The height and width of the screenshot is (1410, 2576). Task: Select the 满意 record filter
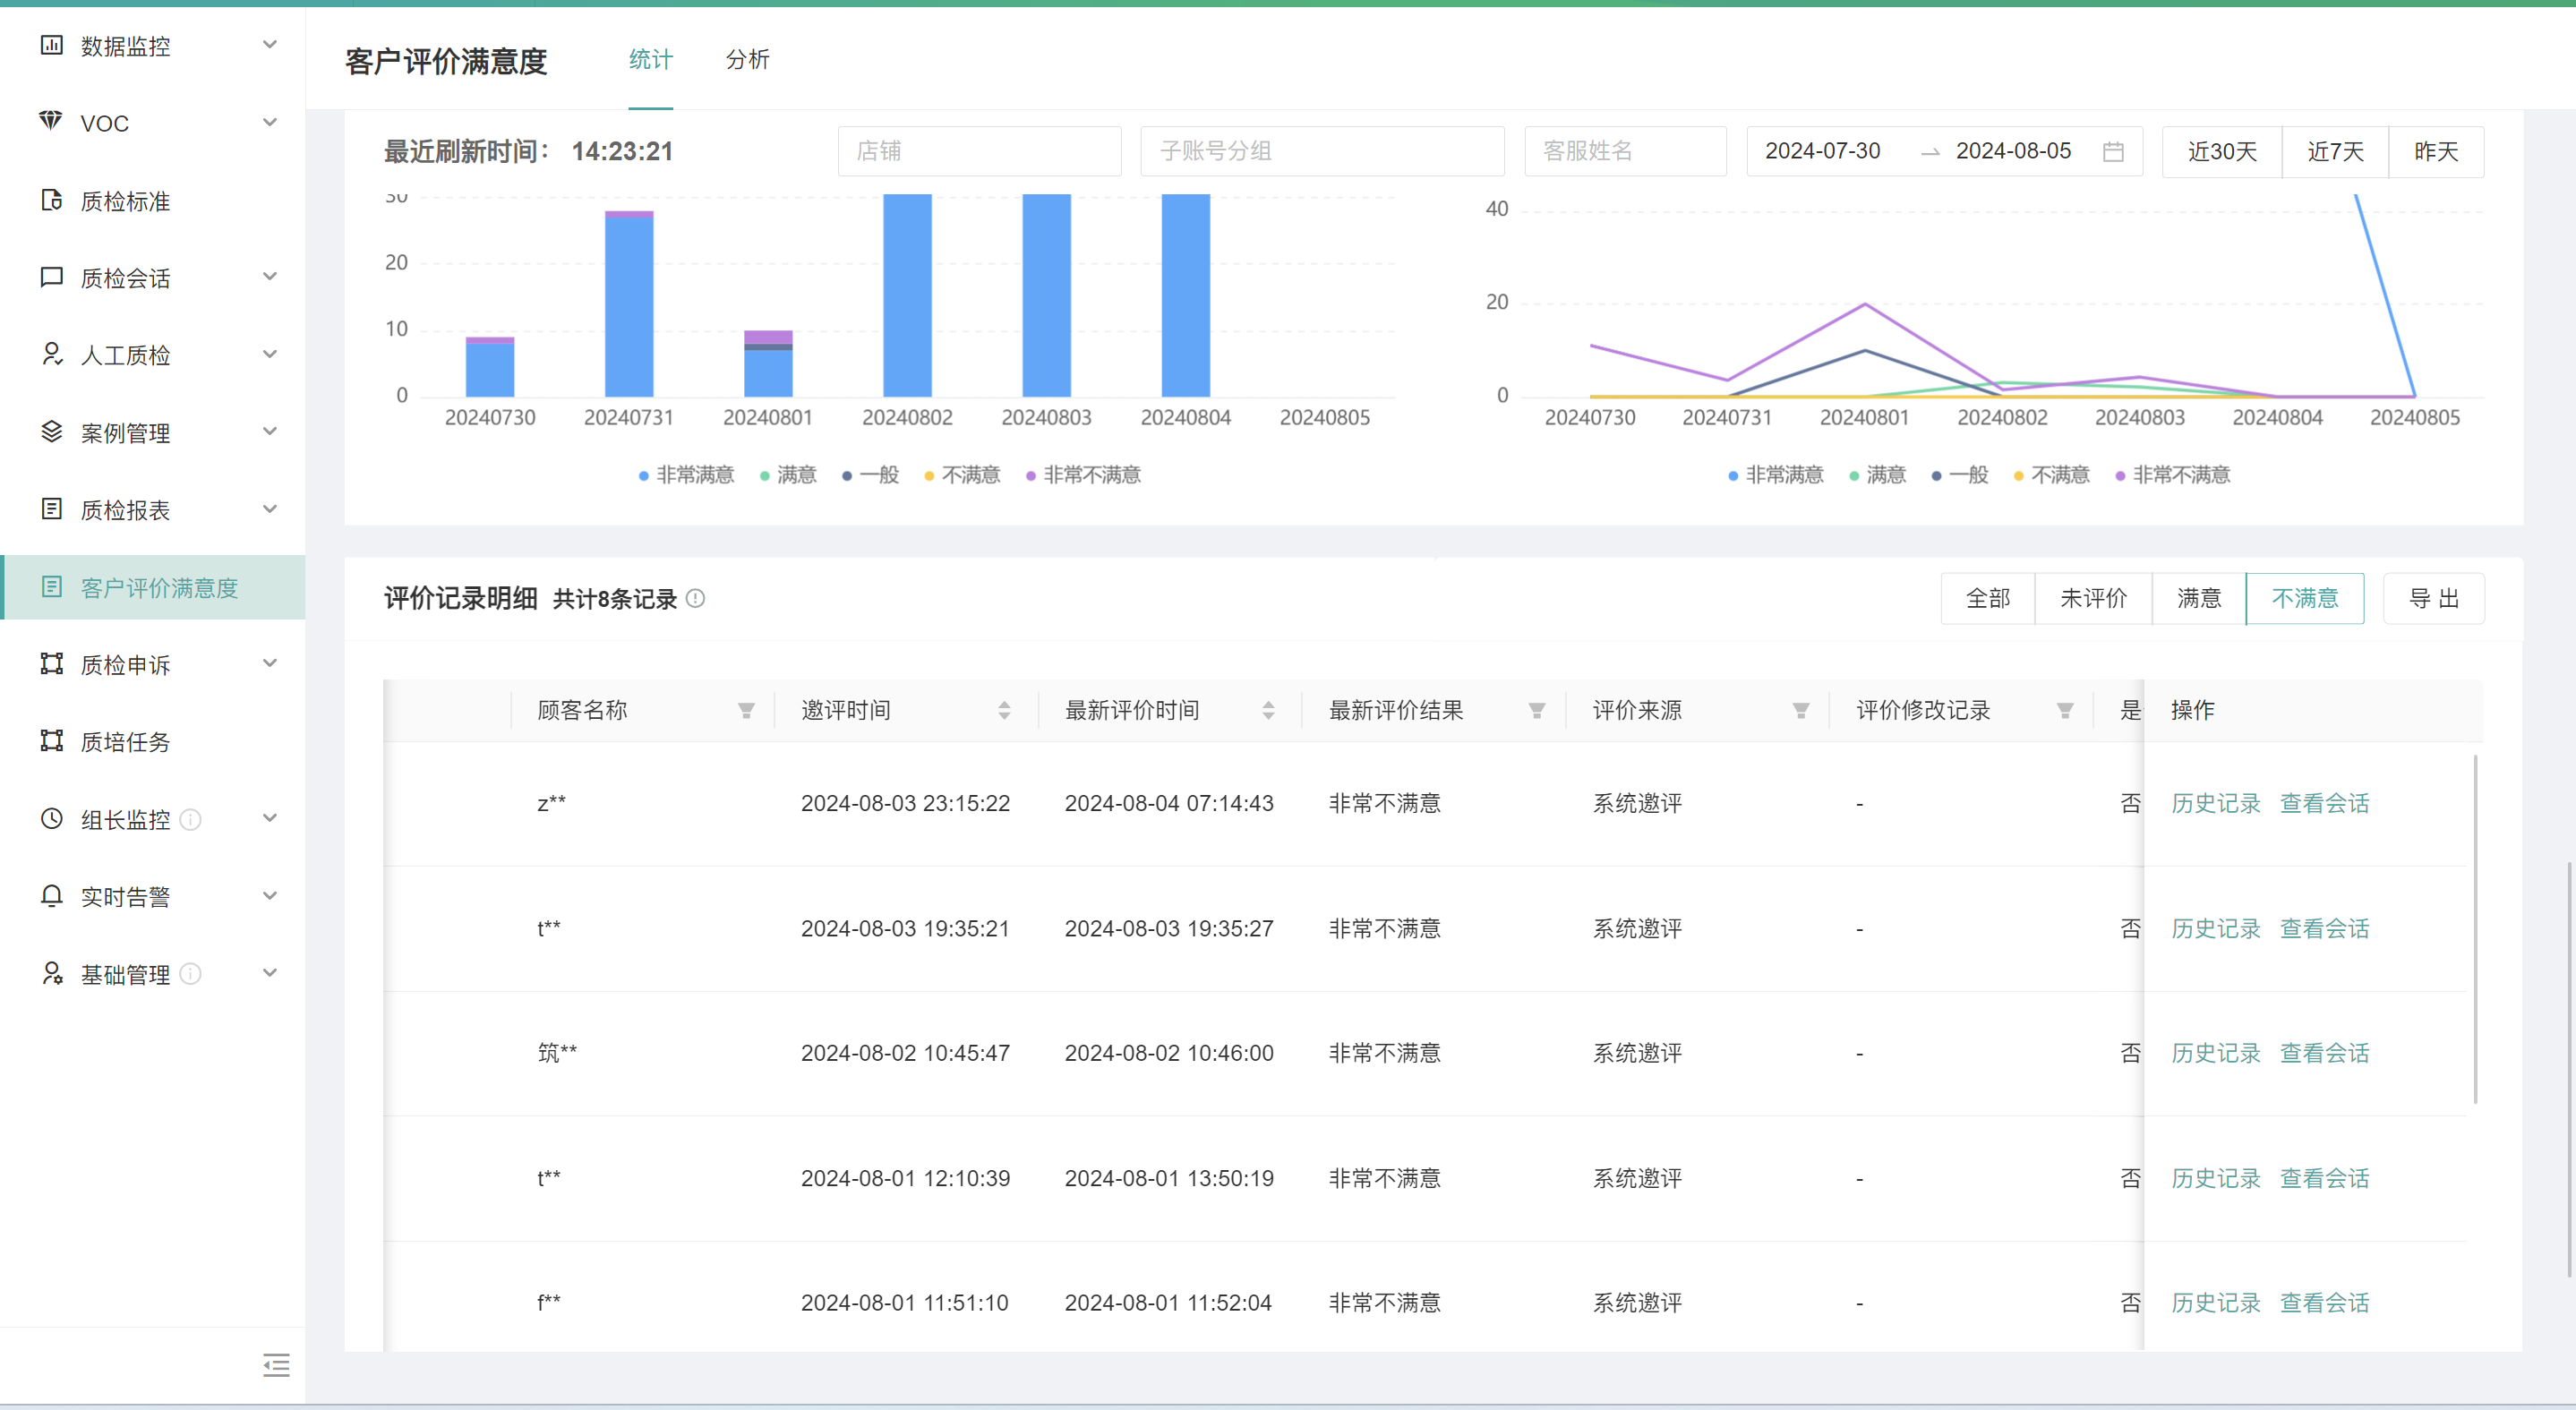tap(2199, 598)
